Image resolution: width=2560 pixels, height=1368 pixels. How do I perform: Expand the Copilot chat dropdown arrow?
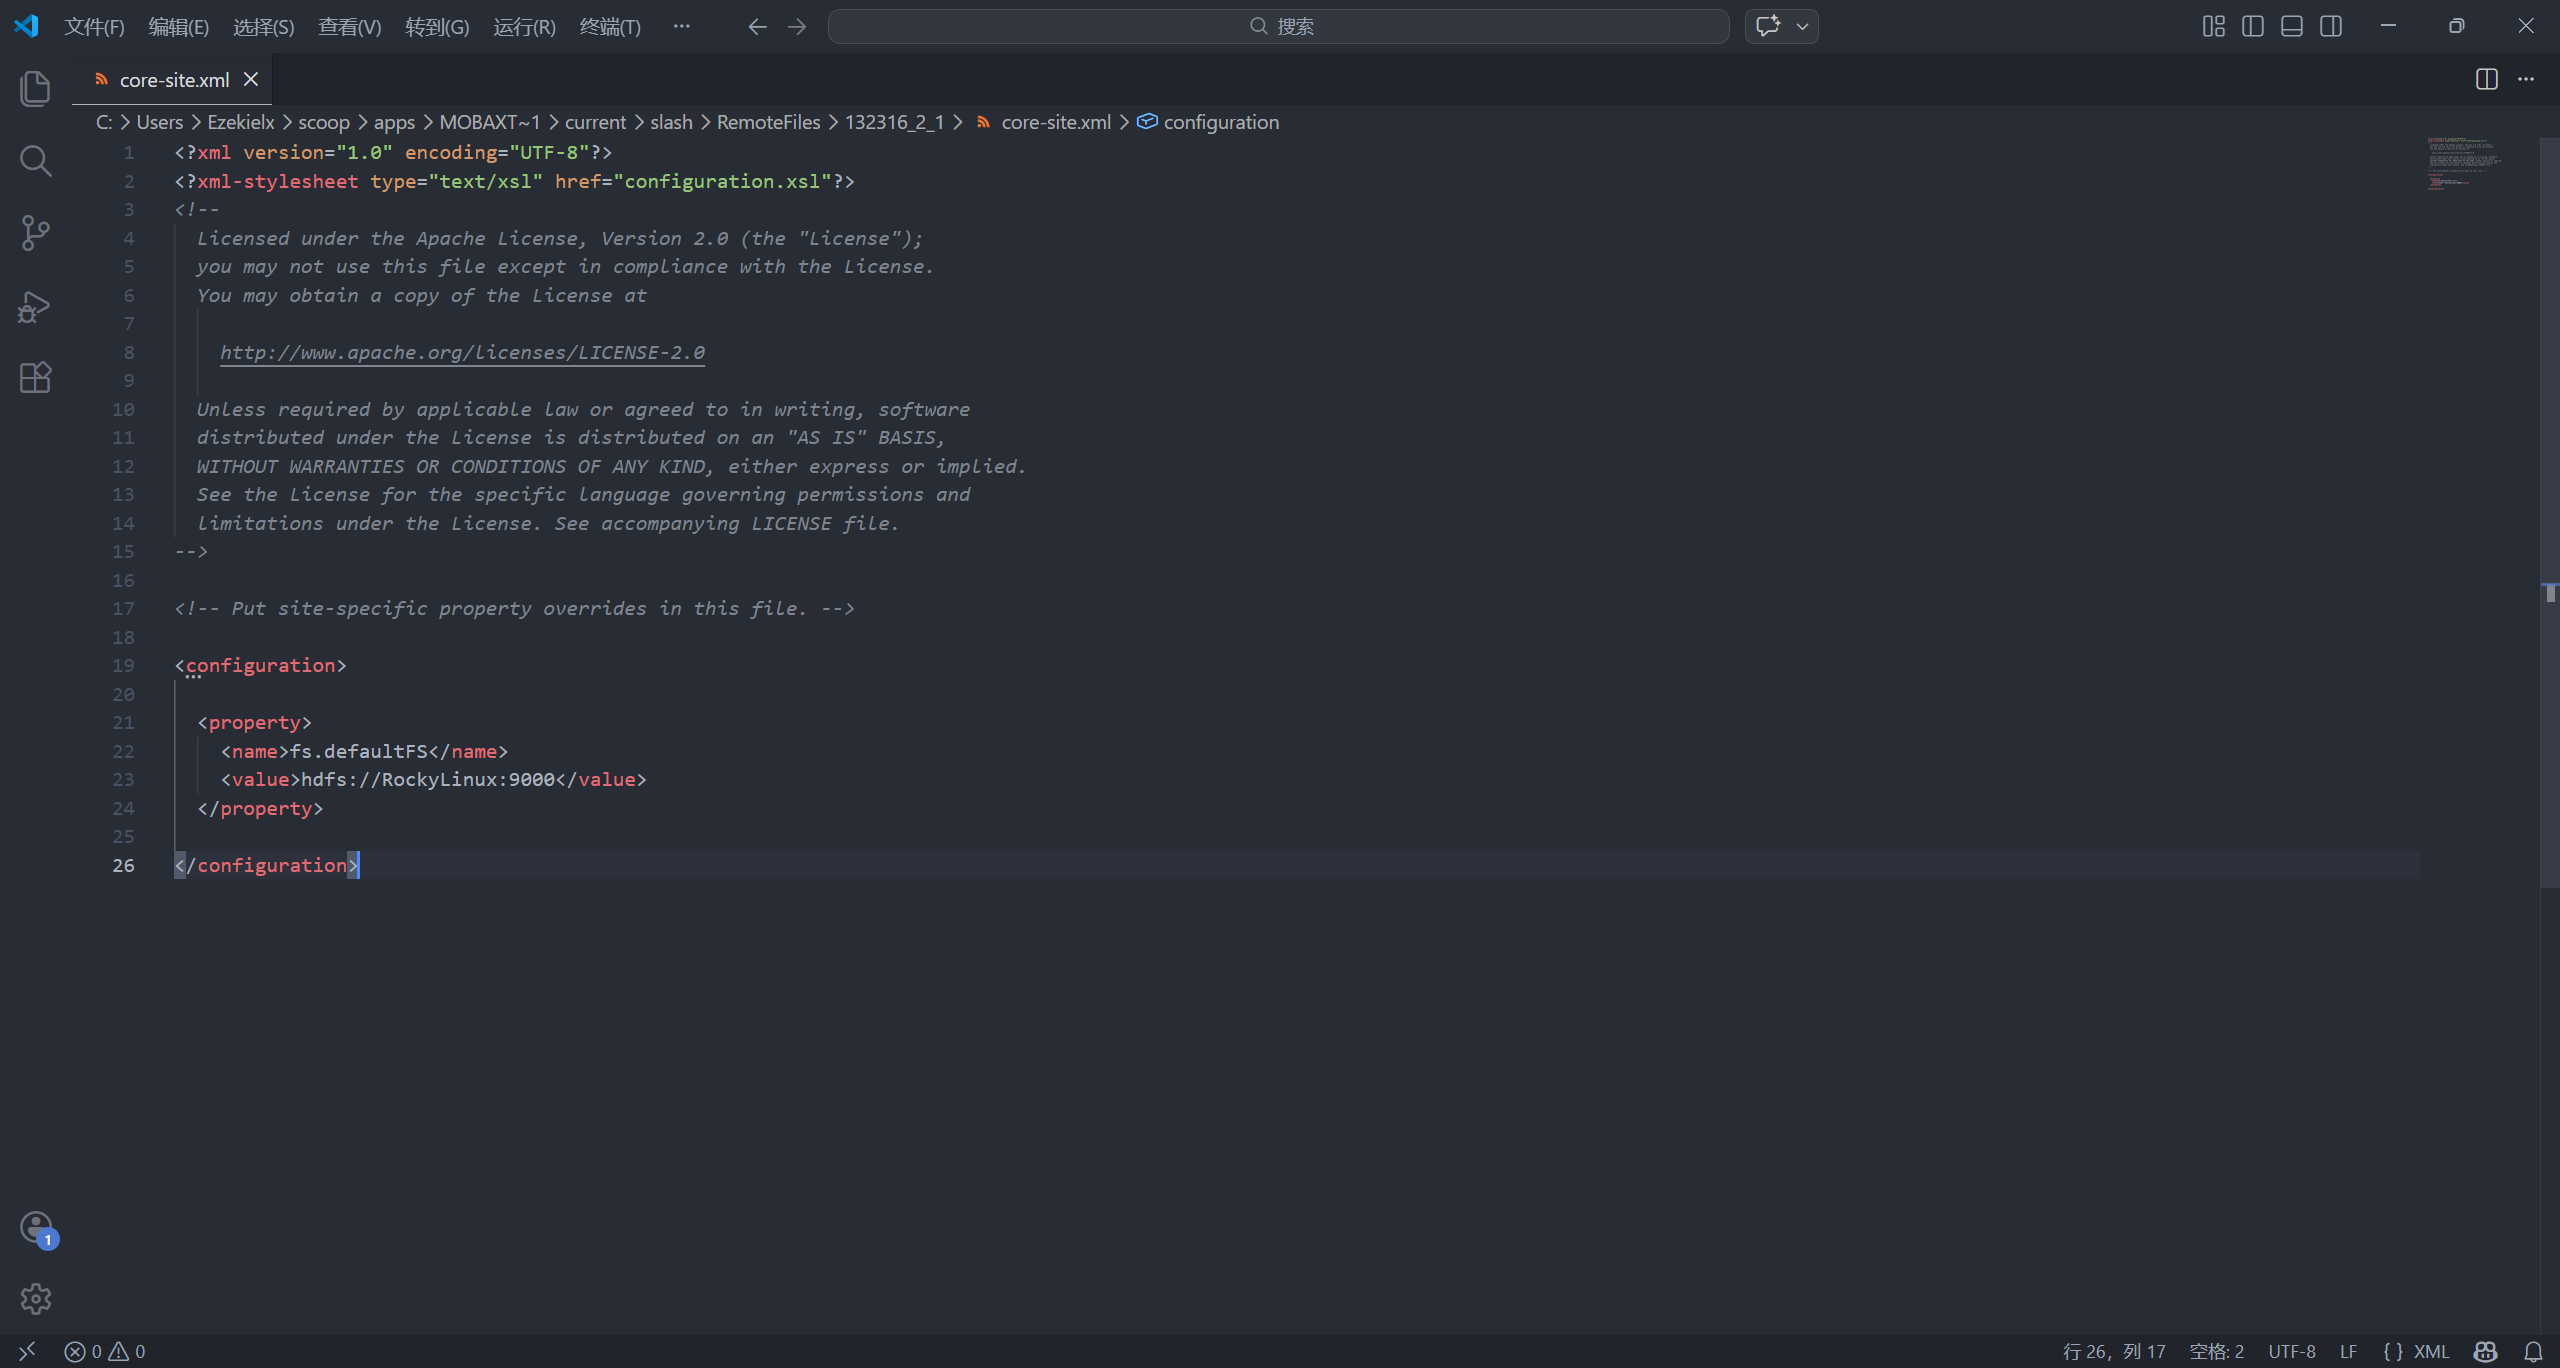[1803, 27]
